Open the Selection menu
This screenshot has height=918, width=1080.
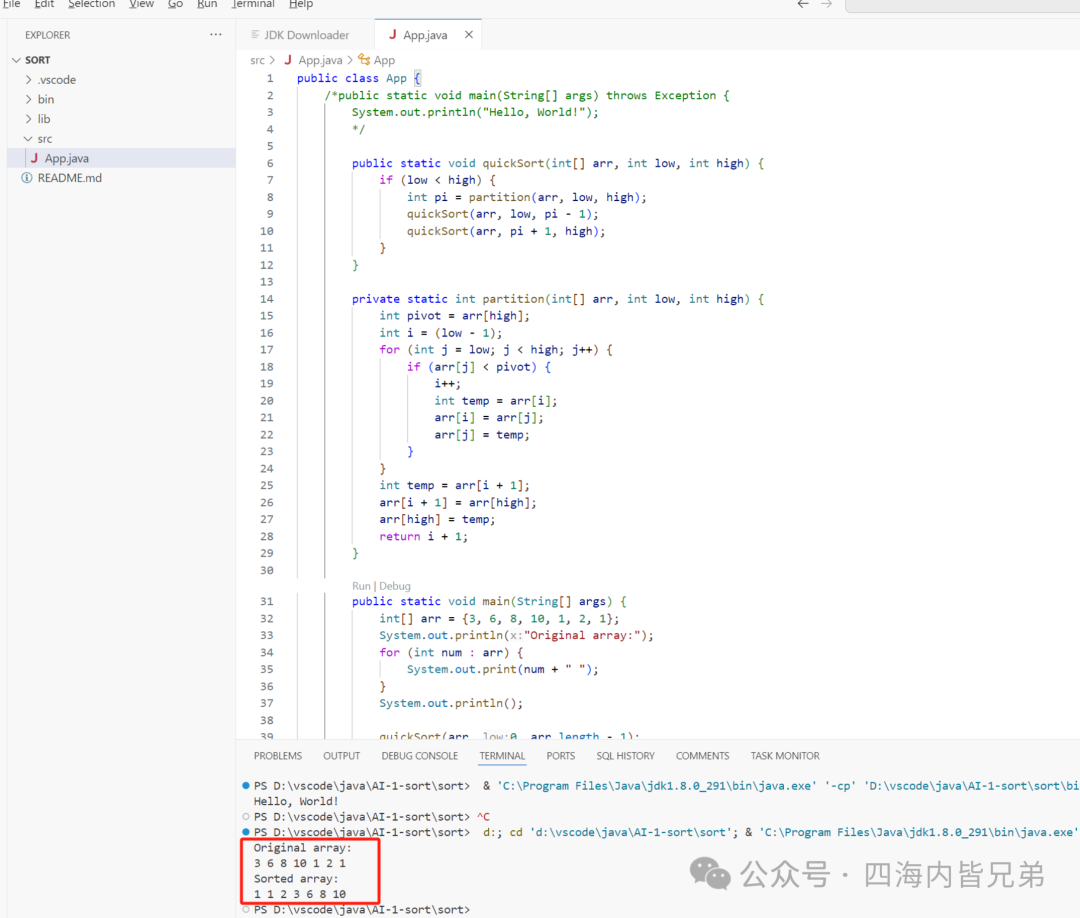(92, 4)
